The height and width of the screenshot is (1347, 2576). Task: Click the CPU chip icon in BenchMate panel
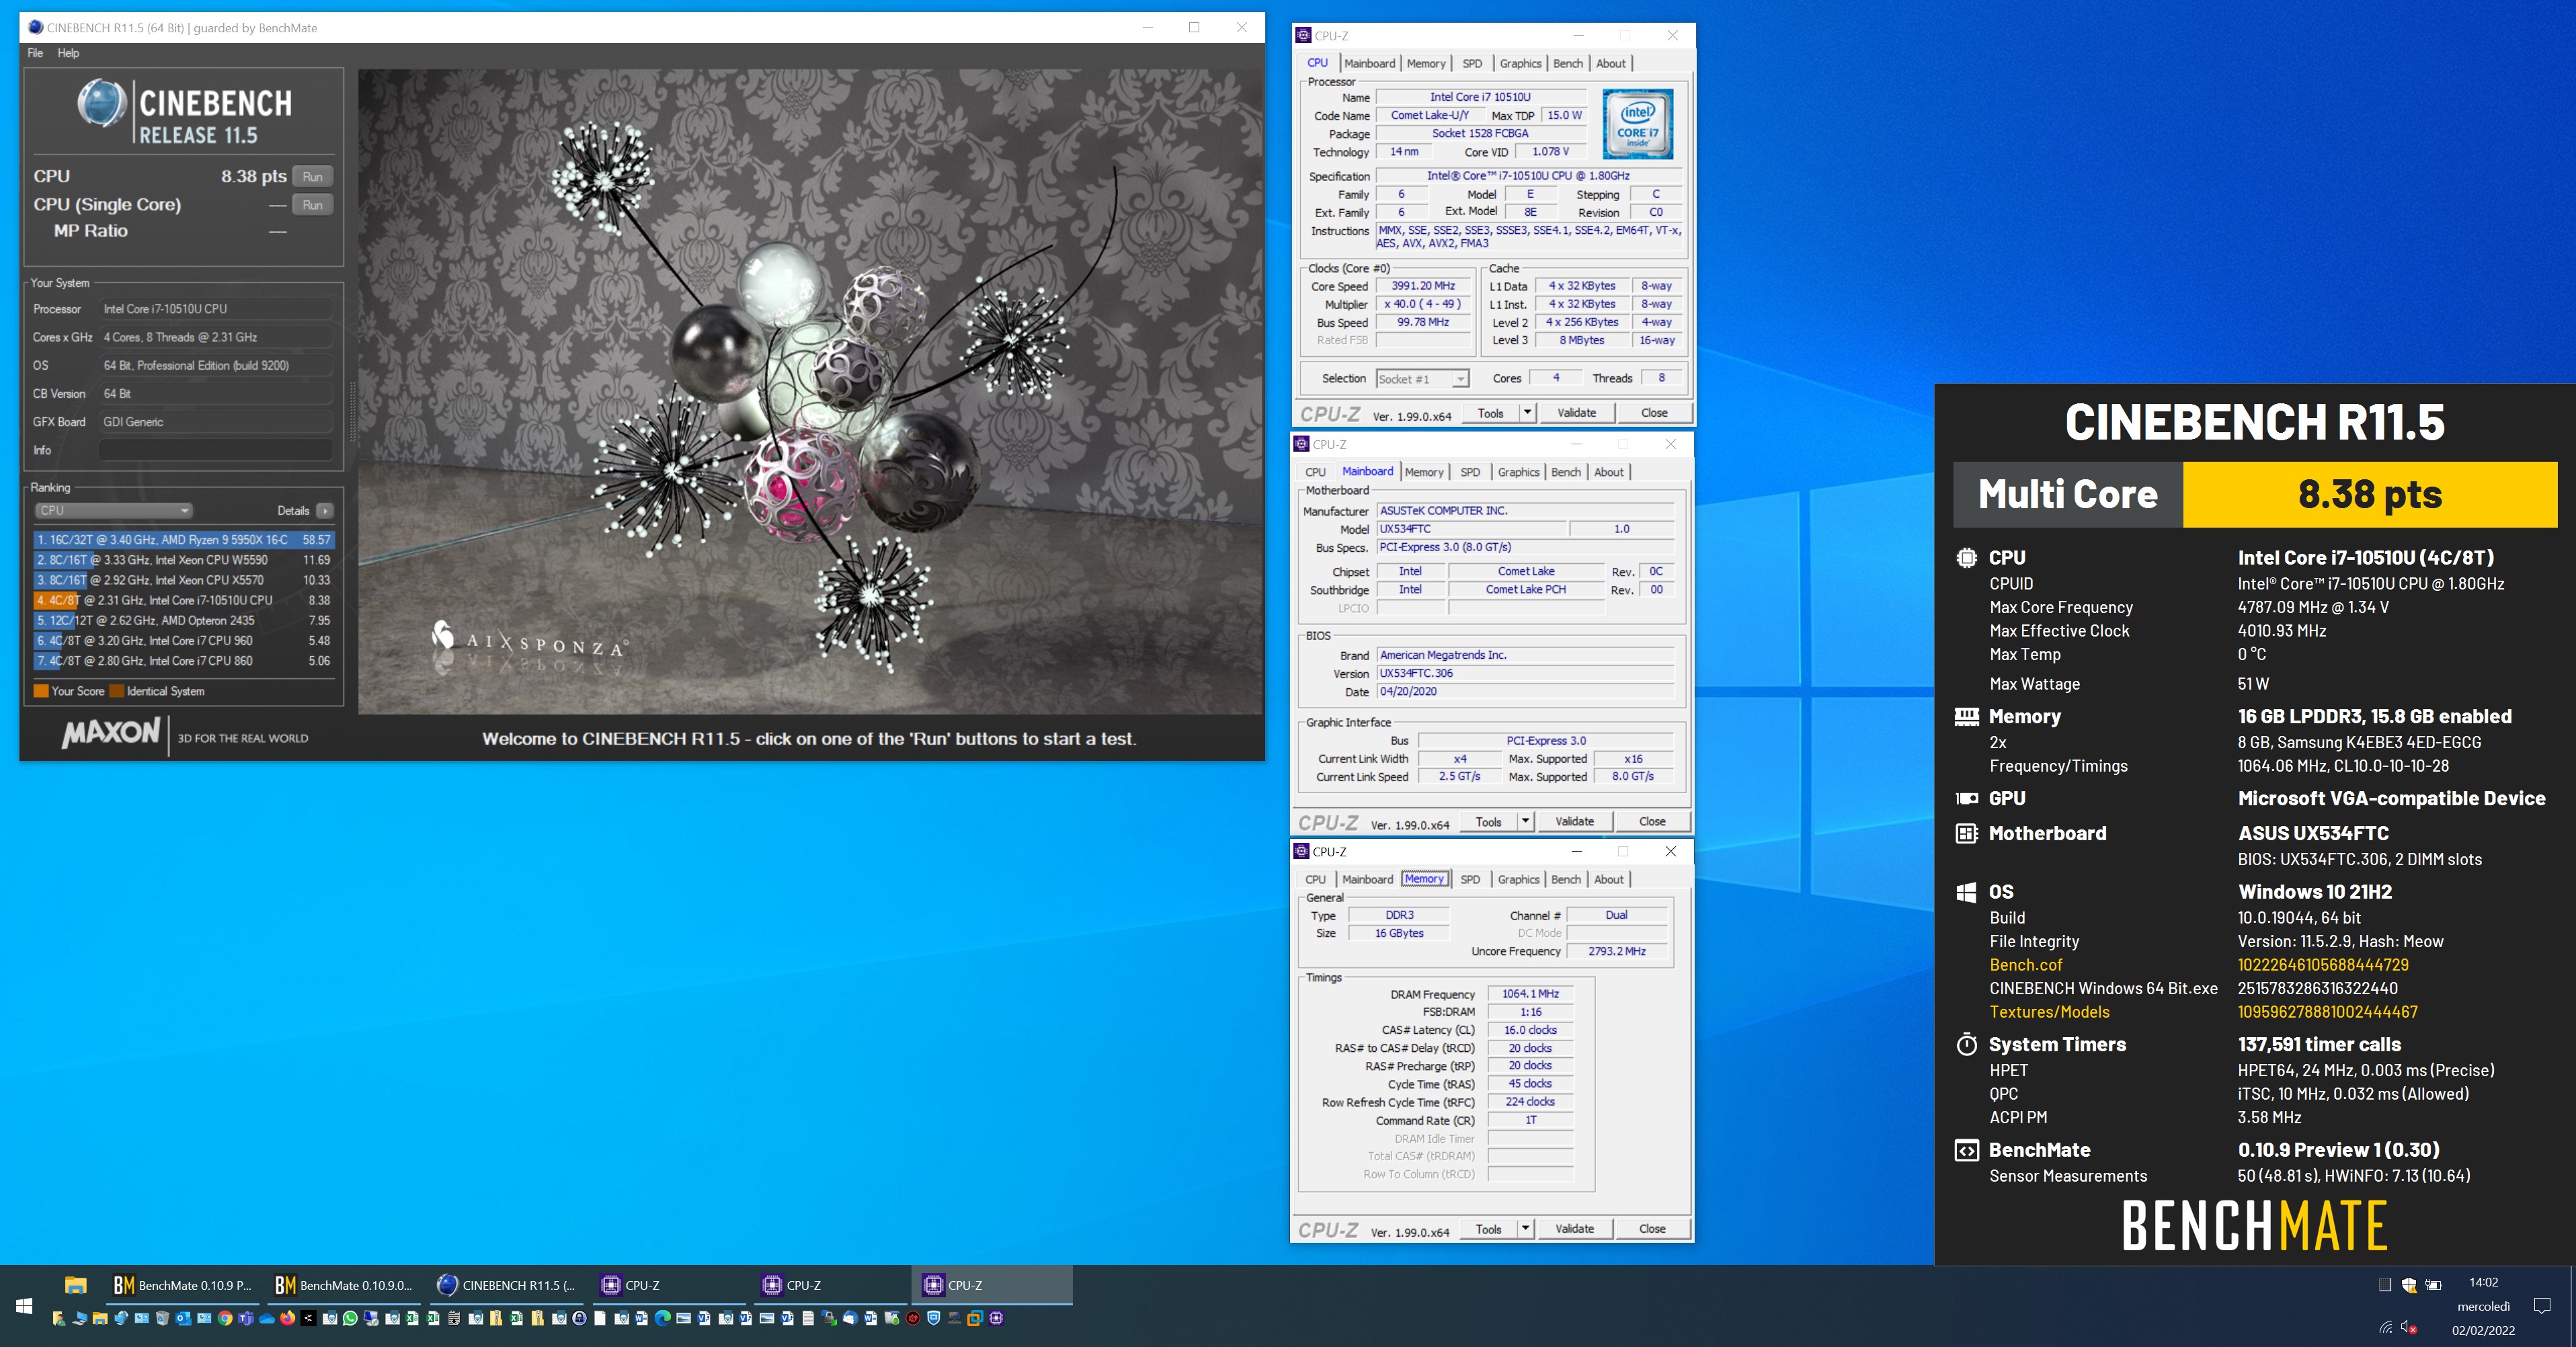tap(1966, 558)
